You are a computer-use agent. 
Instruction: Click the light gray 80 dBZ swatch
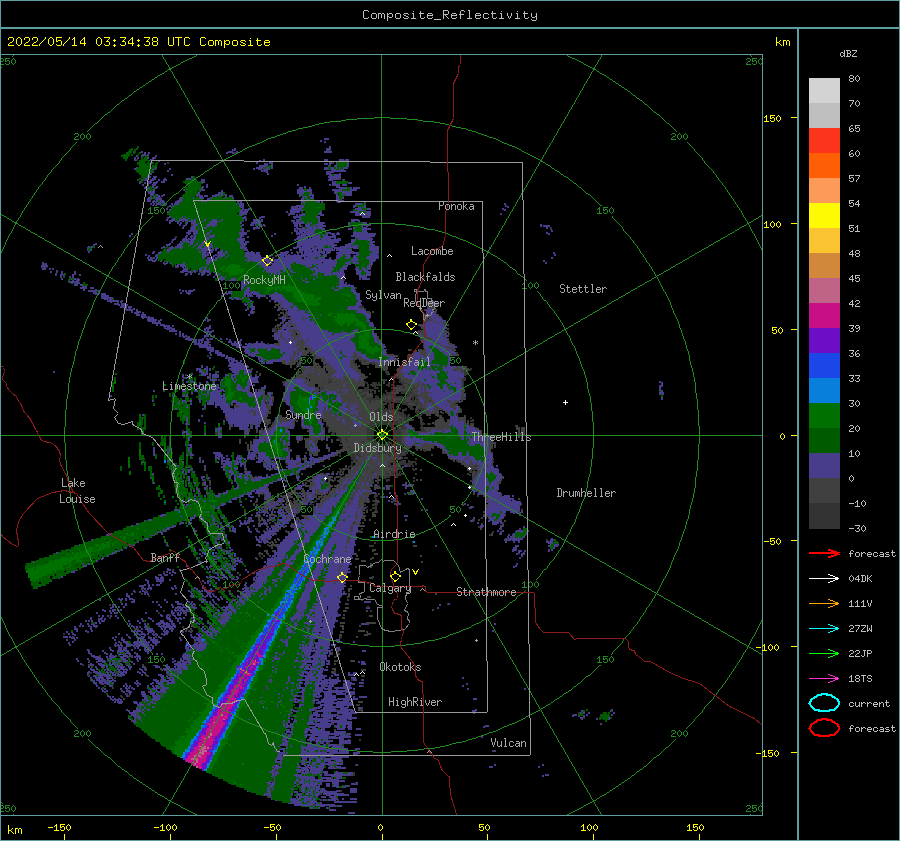(x=824, y=90)
